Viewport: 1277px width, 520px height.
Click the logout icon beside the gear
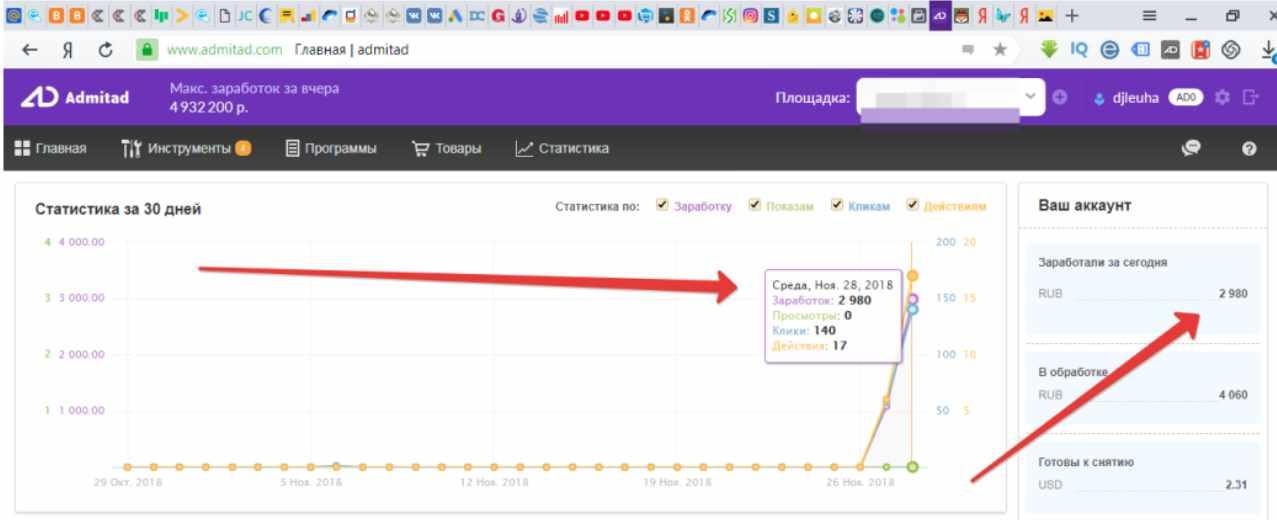click(x=1250, y=98)
